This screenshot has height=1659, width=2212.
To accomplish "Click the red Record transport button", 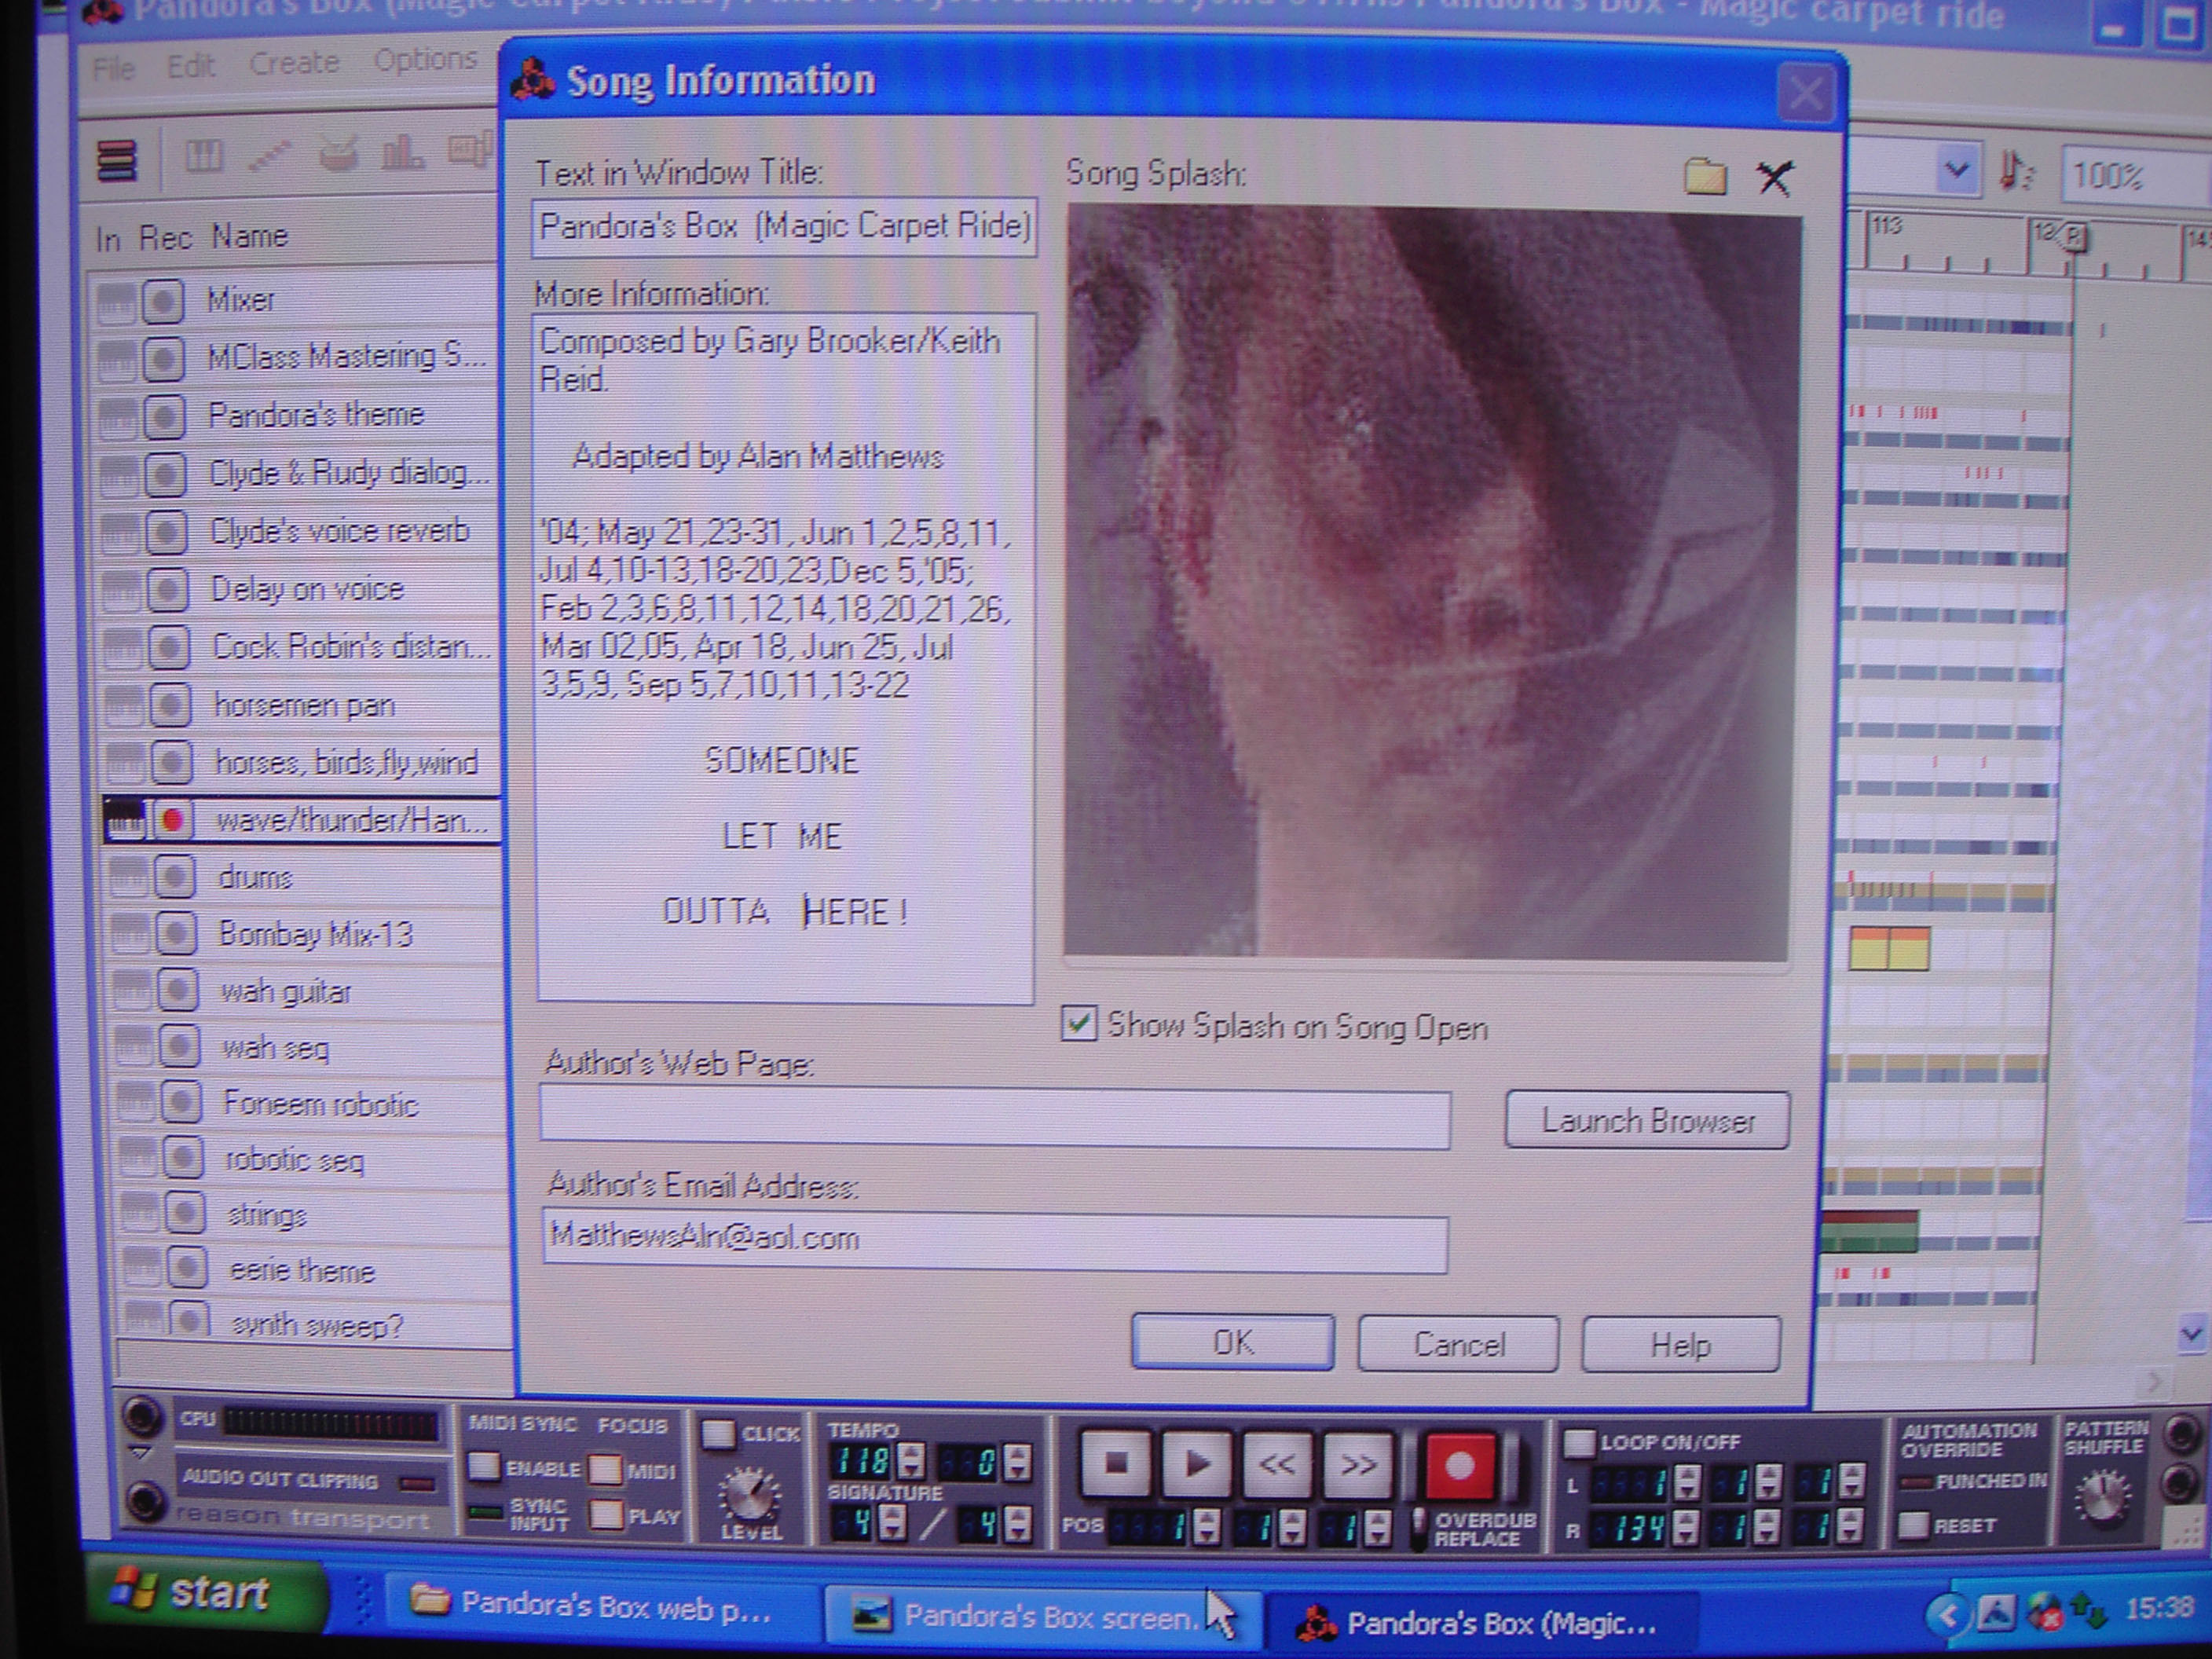I will pyautogui.click(x=1459, y=1467).
